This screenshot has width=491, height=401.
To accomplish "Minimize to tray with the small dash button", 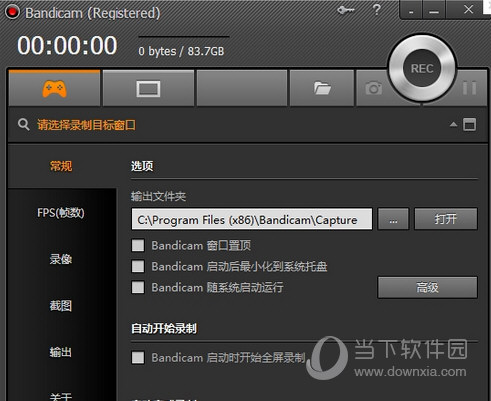I will click(411, 10).
